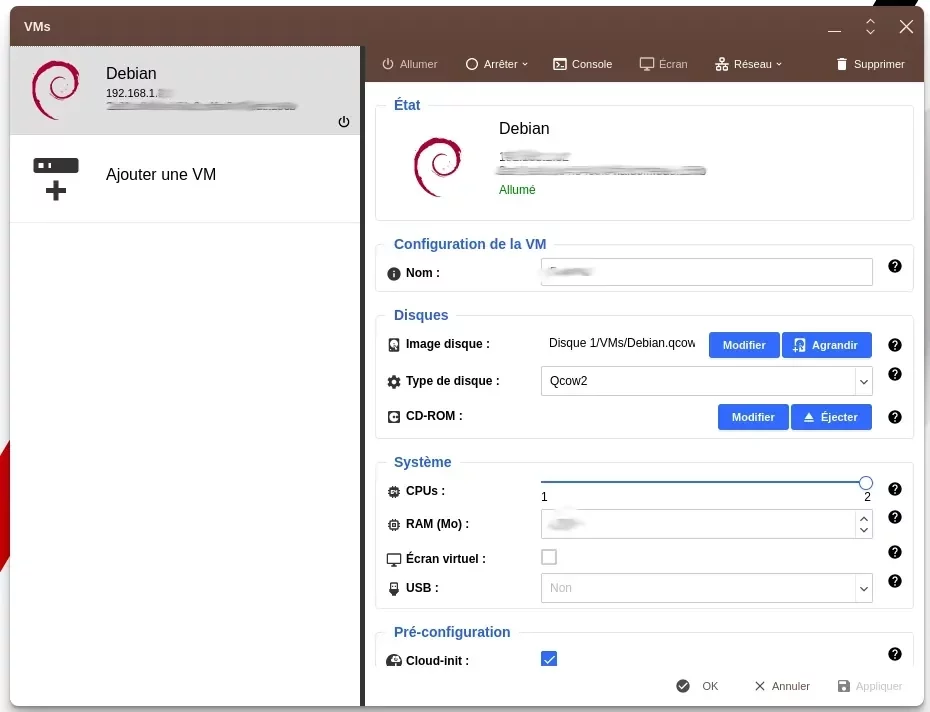Click the OK button

tap(698, 686)
